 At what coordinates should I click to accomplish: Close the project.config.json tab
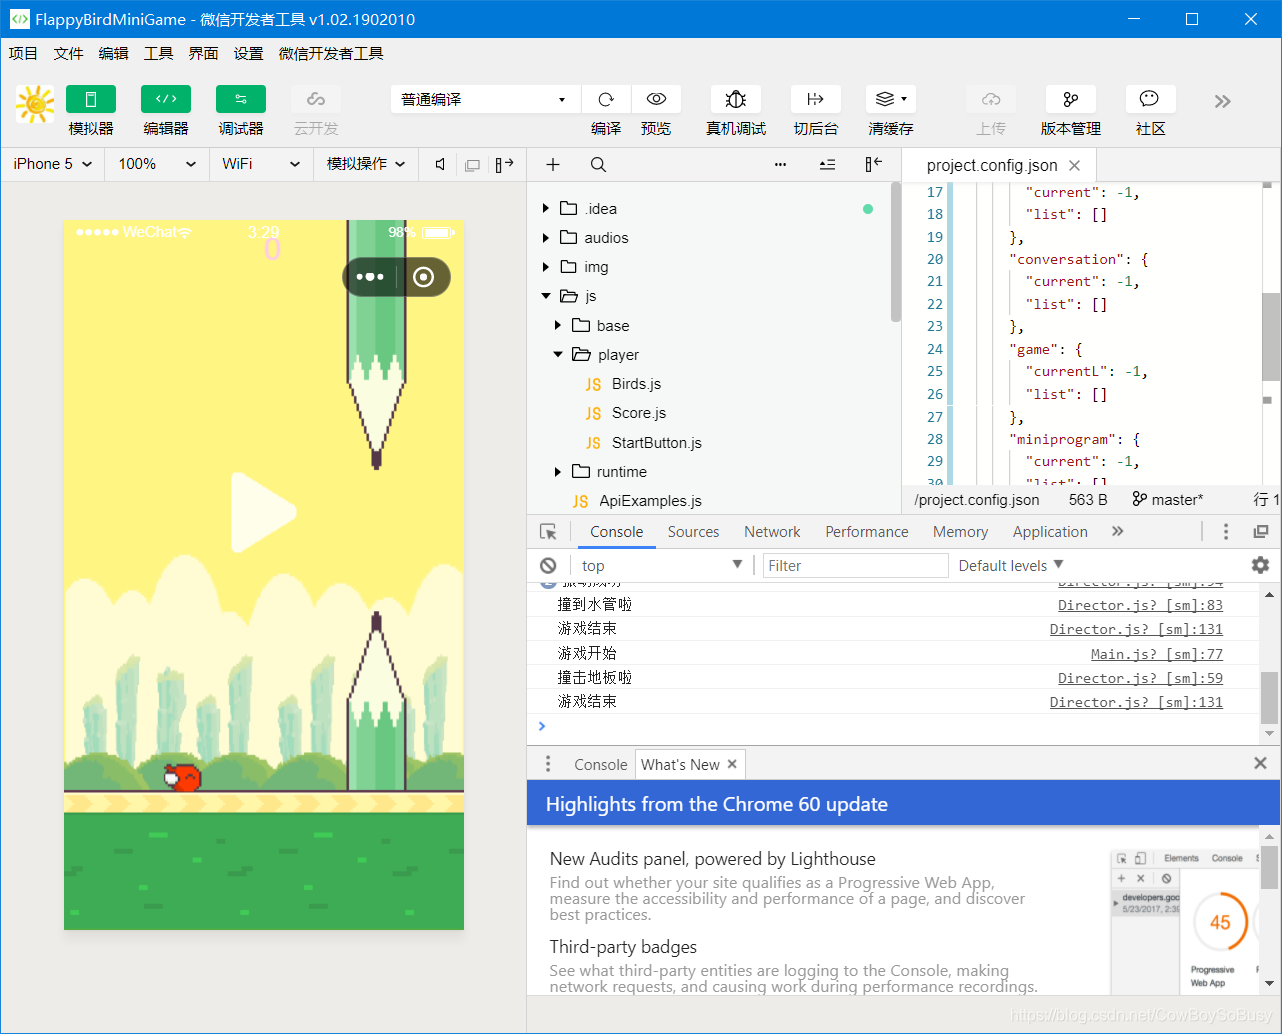[x=1074, y=165]
